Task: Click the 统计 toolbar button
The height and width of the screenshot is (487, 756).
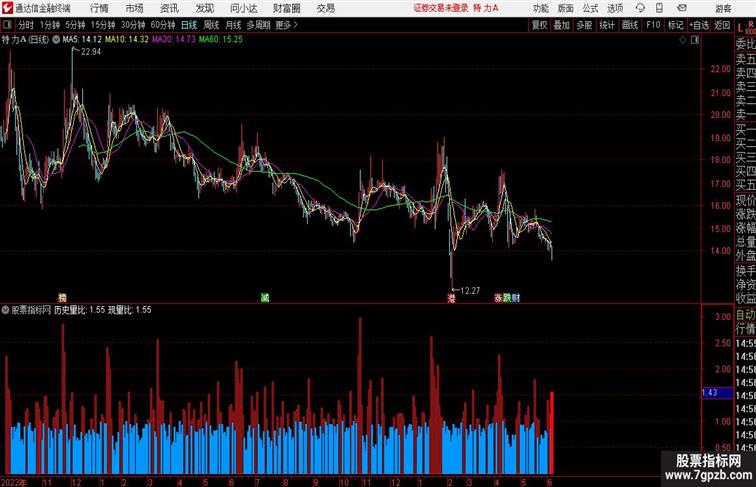Action: (x=607, y=25)
